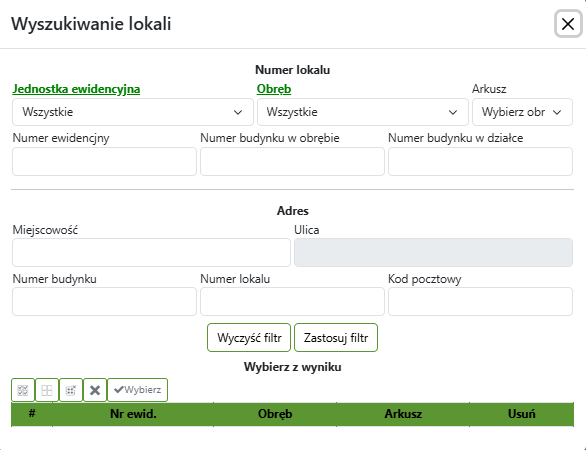Click the dotted grid with x icon
Viewport: 586px width, 450px height.
71,390
